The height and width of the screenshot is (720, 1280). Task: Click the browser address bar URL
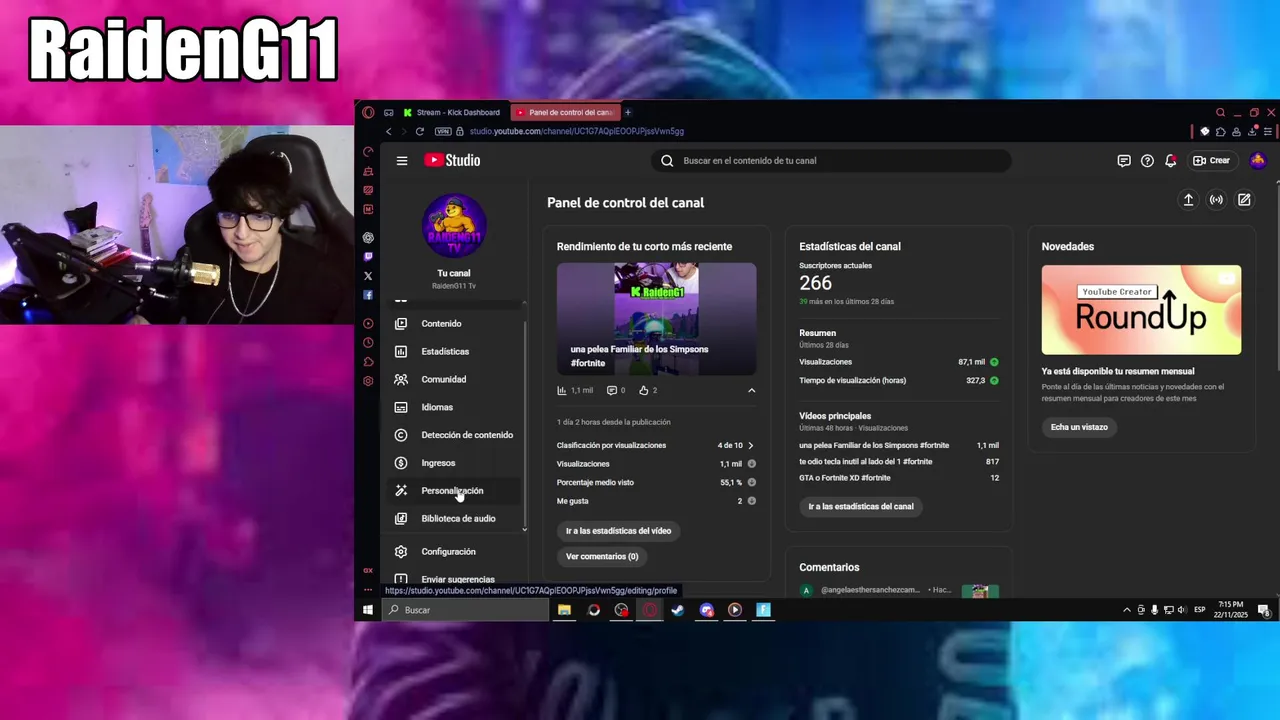coord(576,131)
